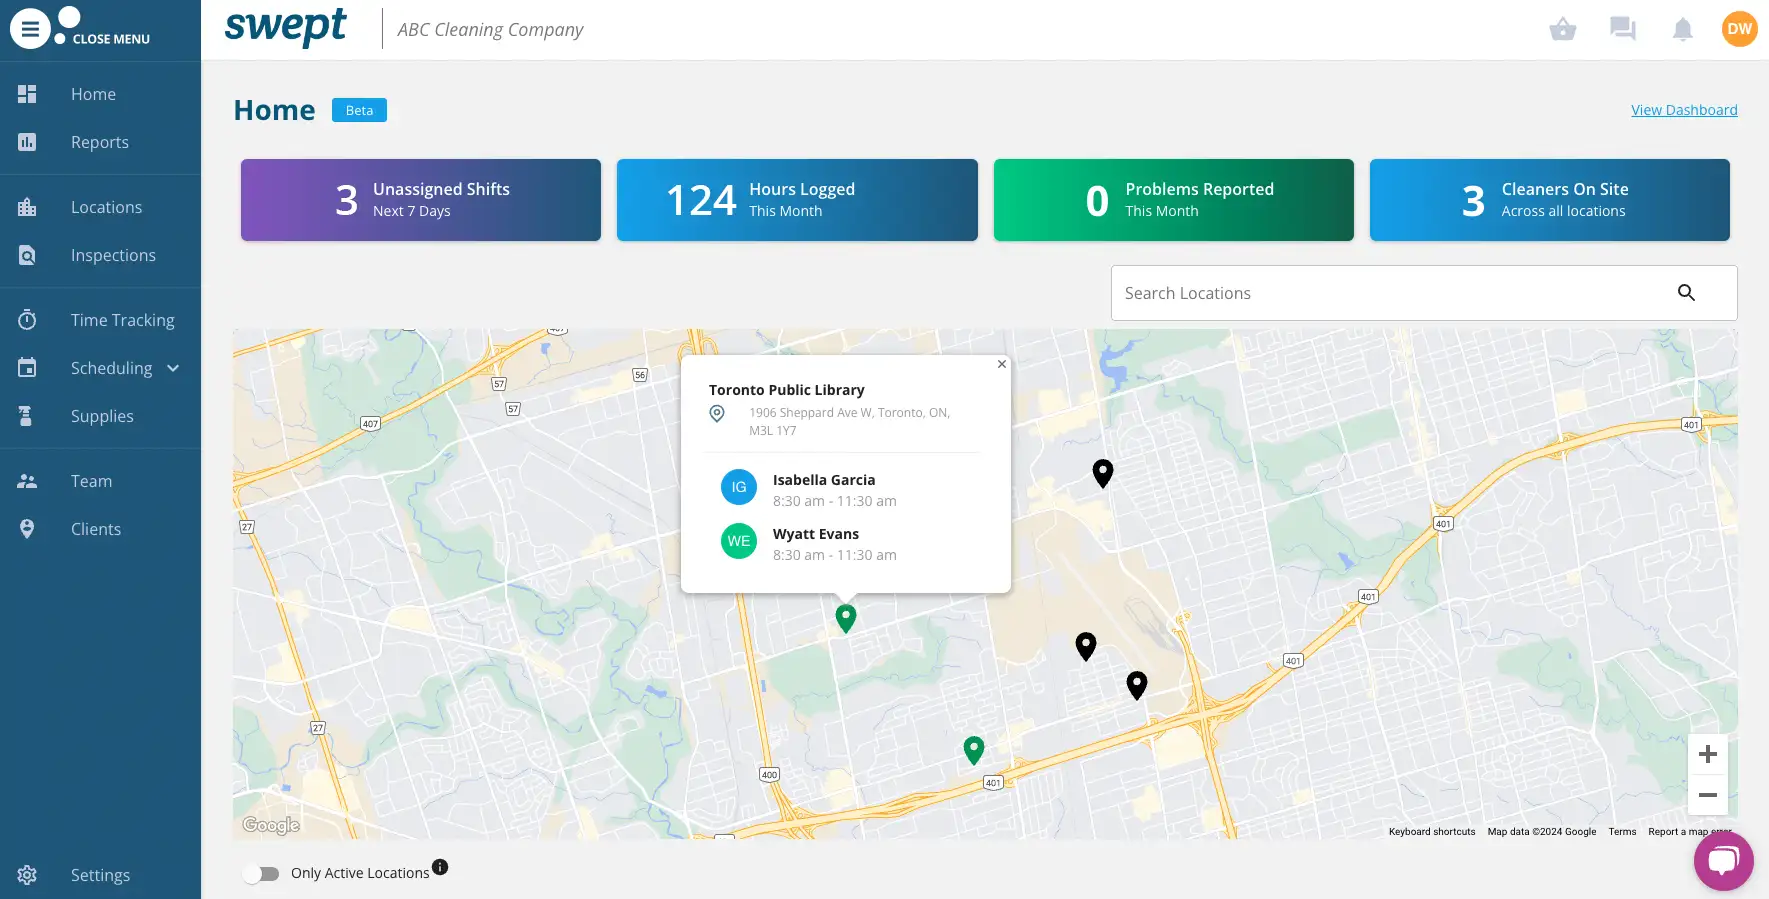Click the 1906 Sheppard Ave W address
Screen dimensions: 1769x899
850,421
